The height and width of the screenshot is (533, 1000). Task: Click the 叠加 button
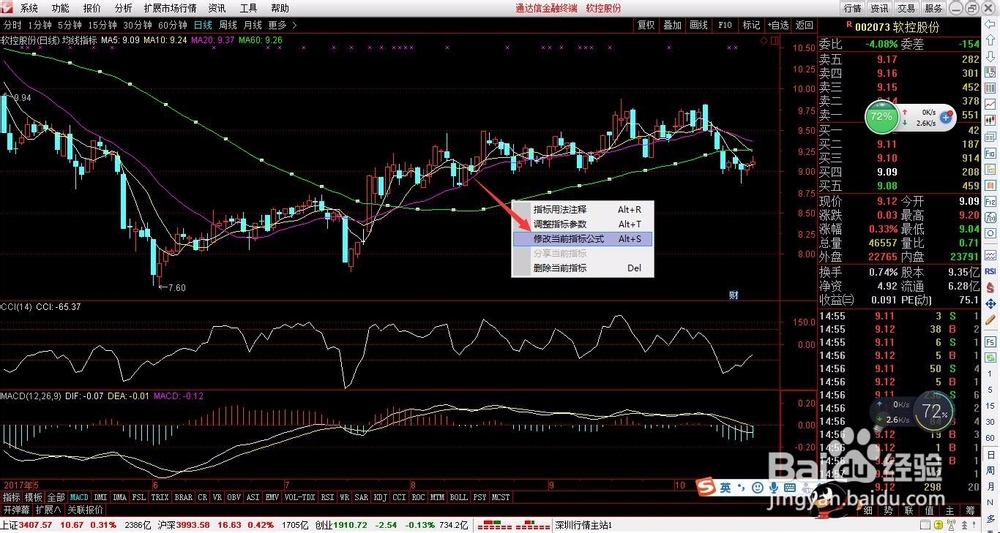pyautogui.click(x=672, y=26)
